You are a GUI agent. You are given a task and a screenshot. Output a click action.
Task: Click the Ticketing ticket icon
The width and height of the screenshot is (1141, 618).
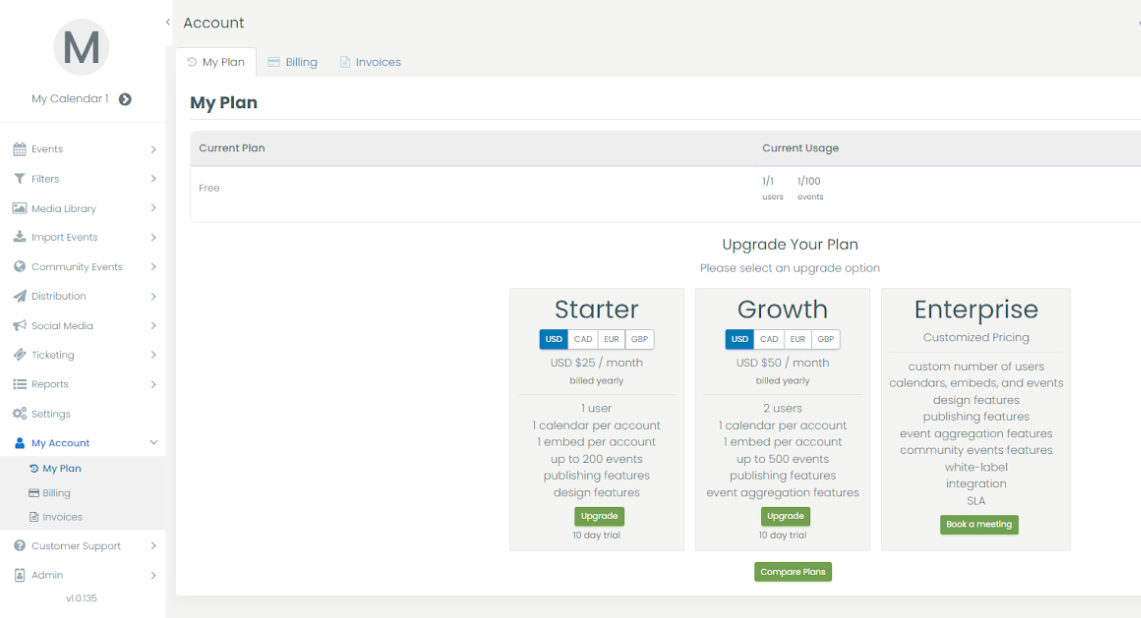click(20, 354)
